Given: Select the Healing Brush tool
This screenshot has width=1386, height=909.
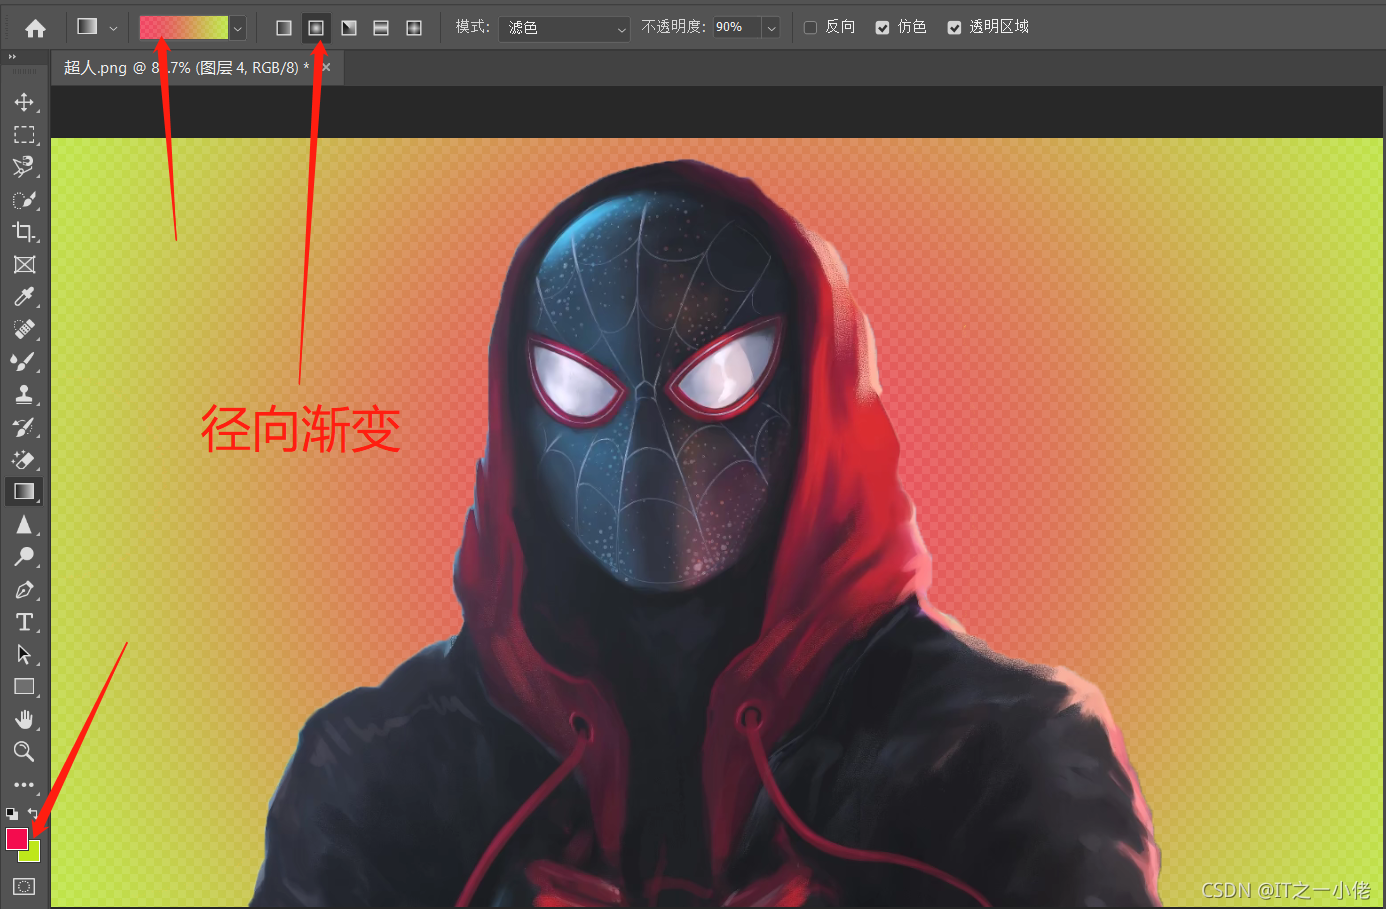Looking at the screenshot, I should point(24,329).
